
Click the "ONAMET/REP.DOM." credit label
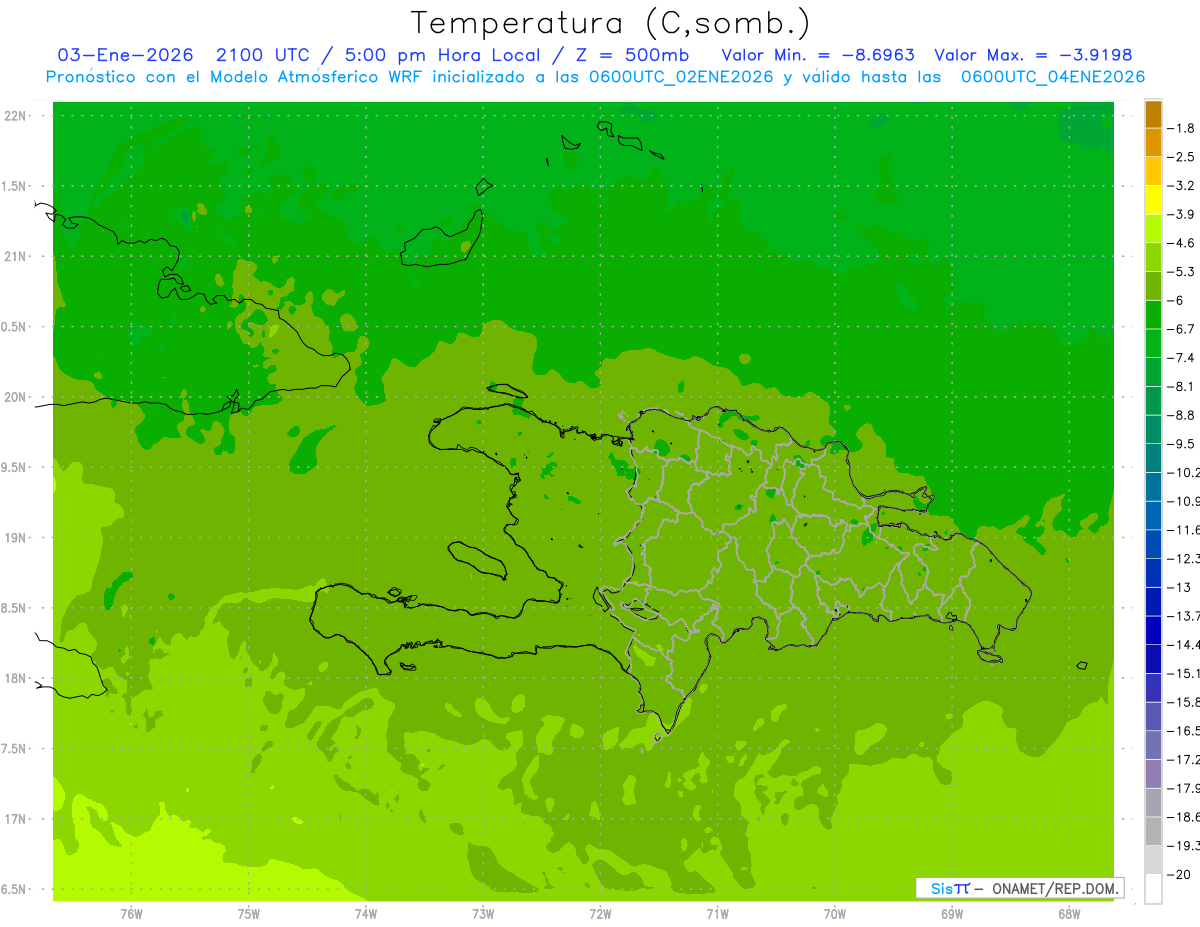coord(1054,888)
